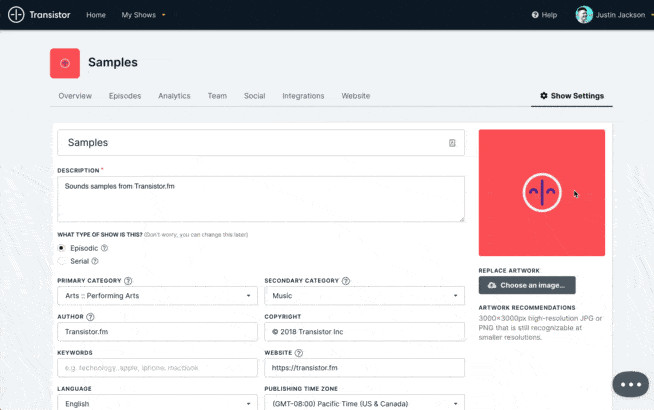Click the show artwork image preview
Viewport: 654px width, 410px height.
[x=541, y=192]
